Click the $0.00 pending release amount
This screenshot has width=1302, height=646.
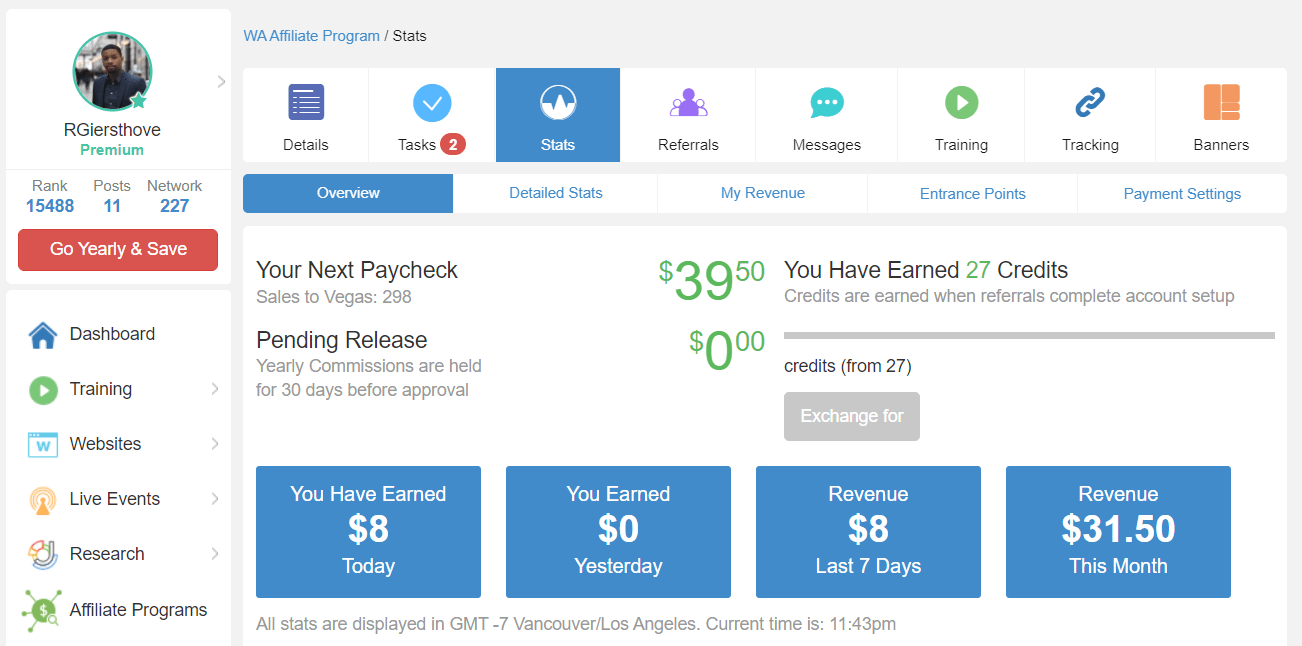pos(727,350)
